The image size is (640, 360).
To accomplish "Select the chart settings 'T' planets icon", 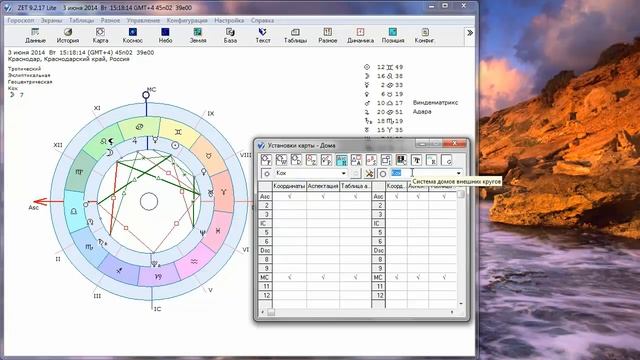I will 266,160.
